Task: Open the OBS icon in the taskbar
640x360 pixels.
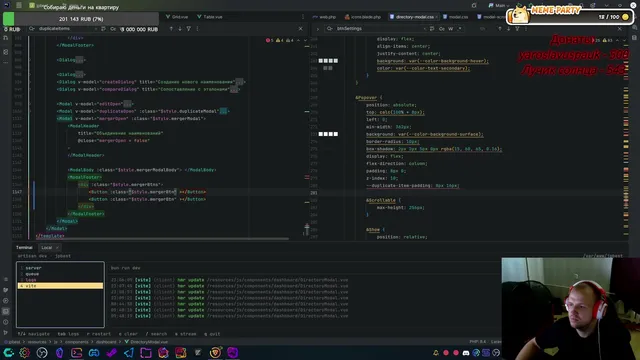Action: [42, 353]
